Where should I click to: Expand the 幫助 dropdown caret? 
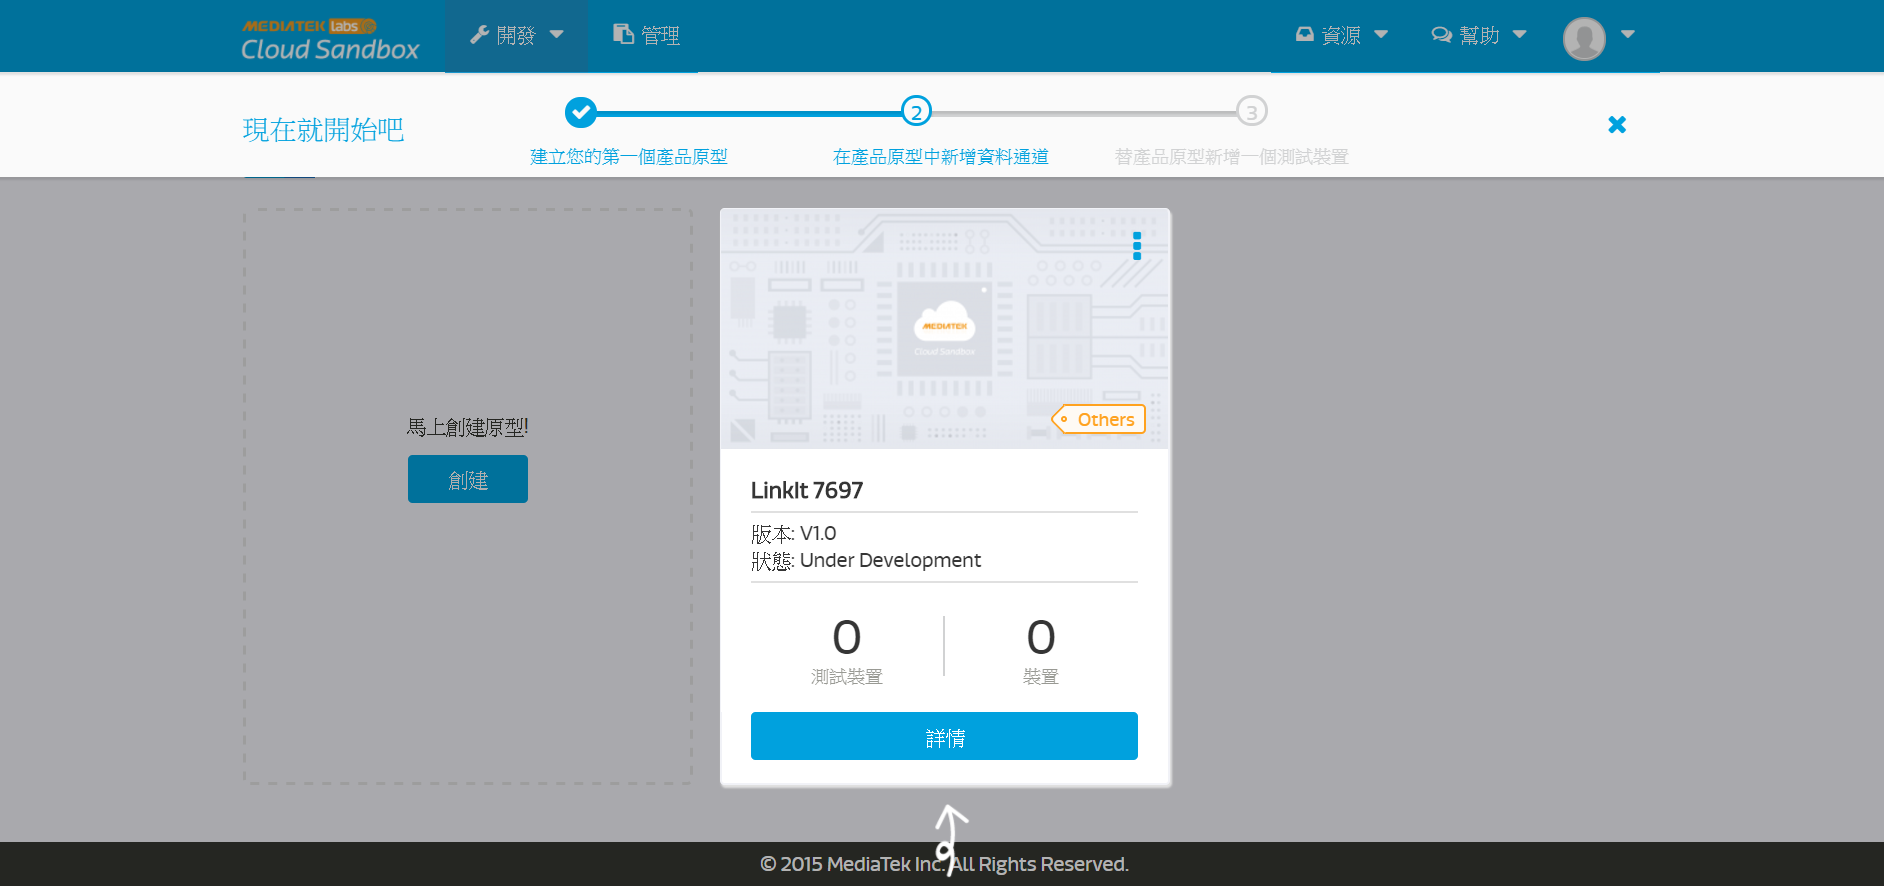coord(1520,34)
